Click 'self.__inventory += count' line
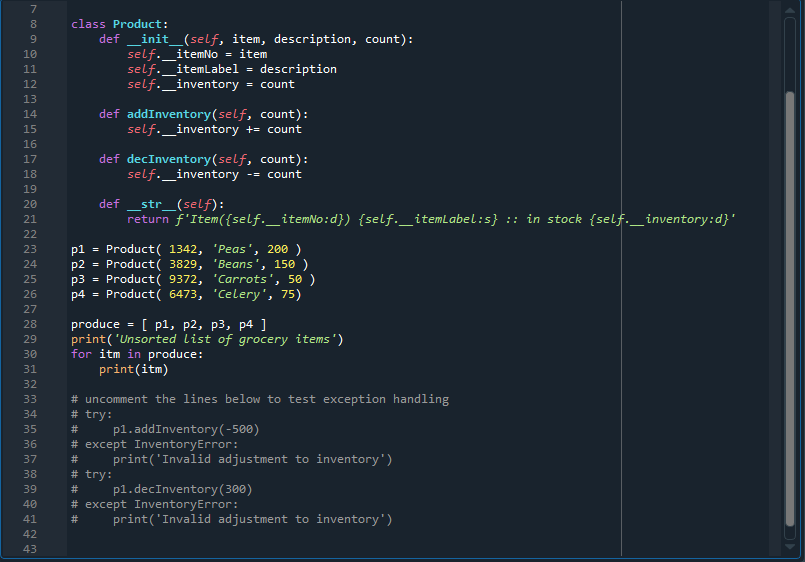805x562 pixels. click(x=215, y=129)
